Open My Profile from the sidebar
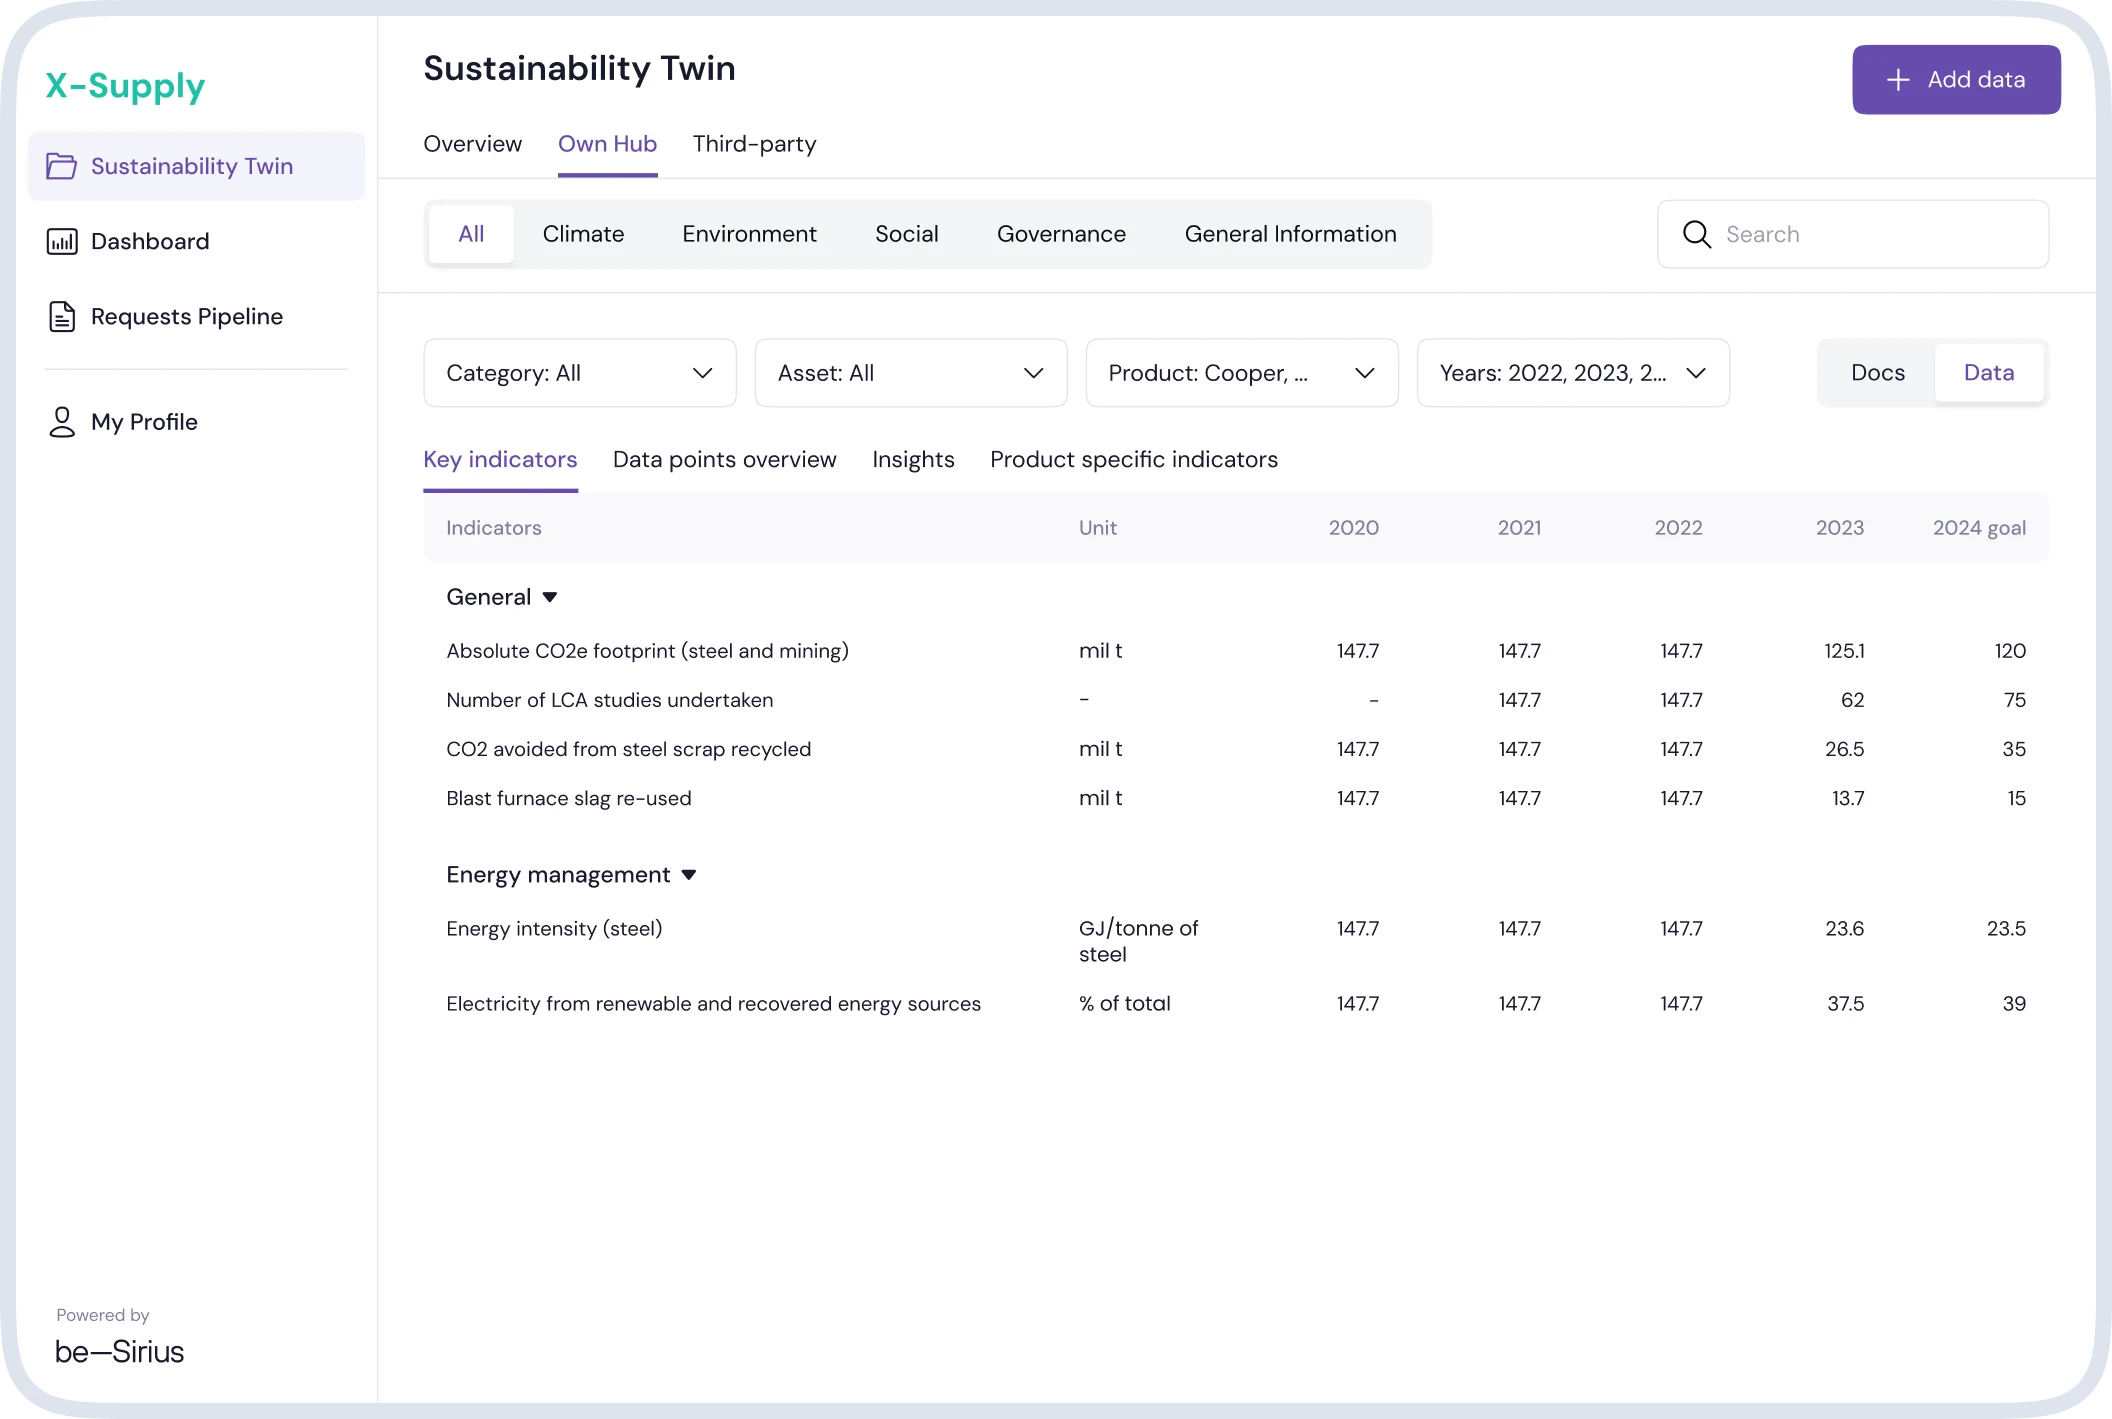2112x1419 pixels. [x=196, y=422]
